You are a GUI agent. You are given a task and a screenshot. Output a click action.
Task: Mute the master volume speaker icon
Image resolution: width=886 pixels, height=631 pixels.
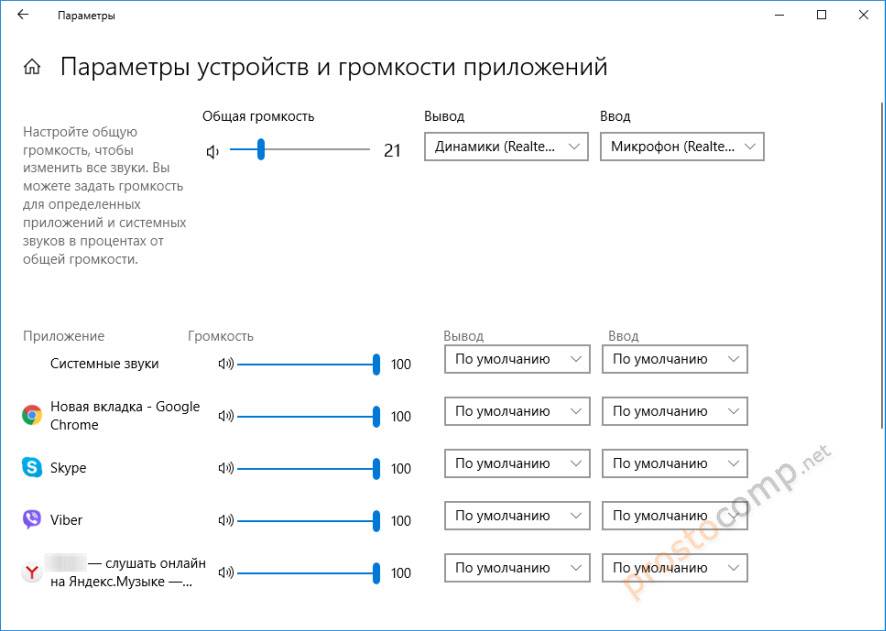[212, 151]
